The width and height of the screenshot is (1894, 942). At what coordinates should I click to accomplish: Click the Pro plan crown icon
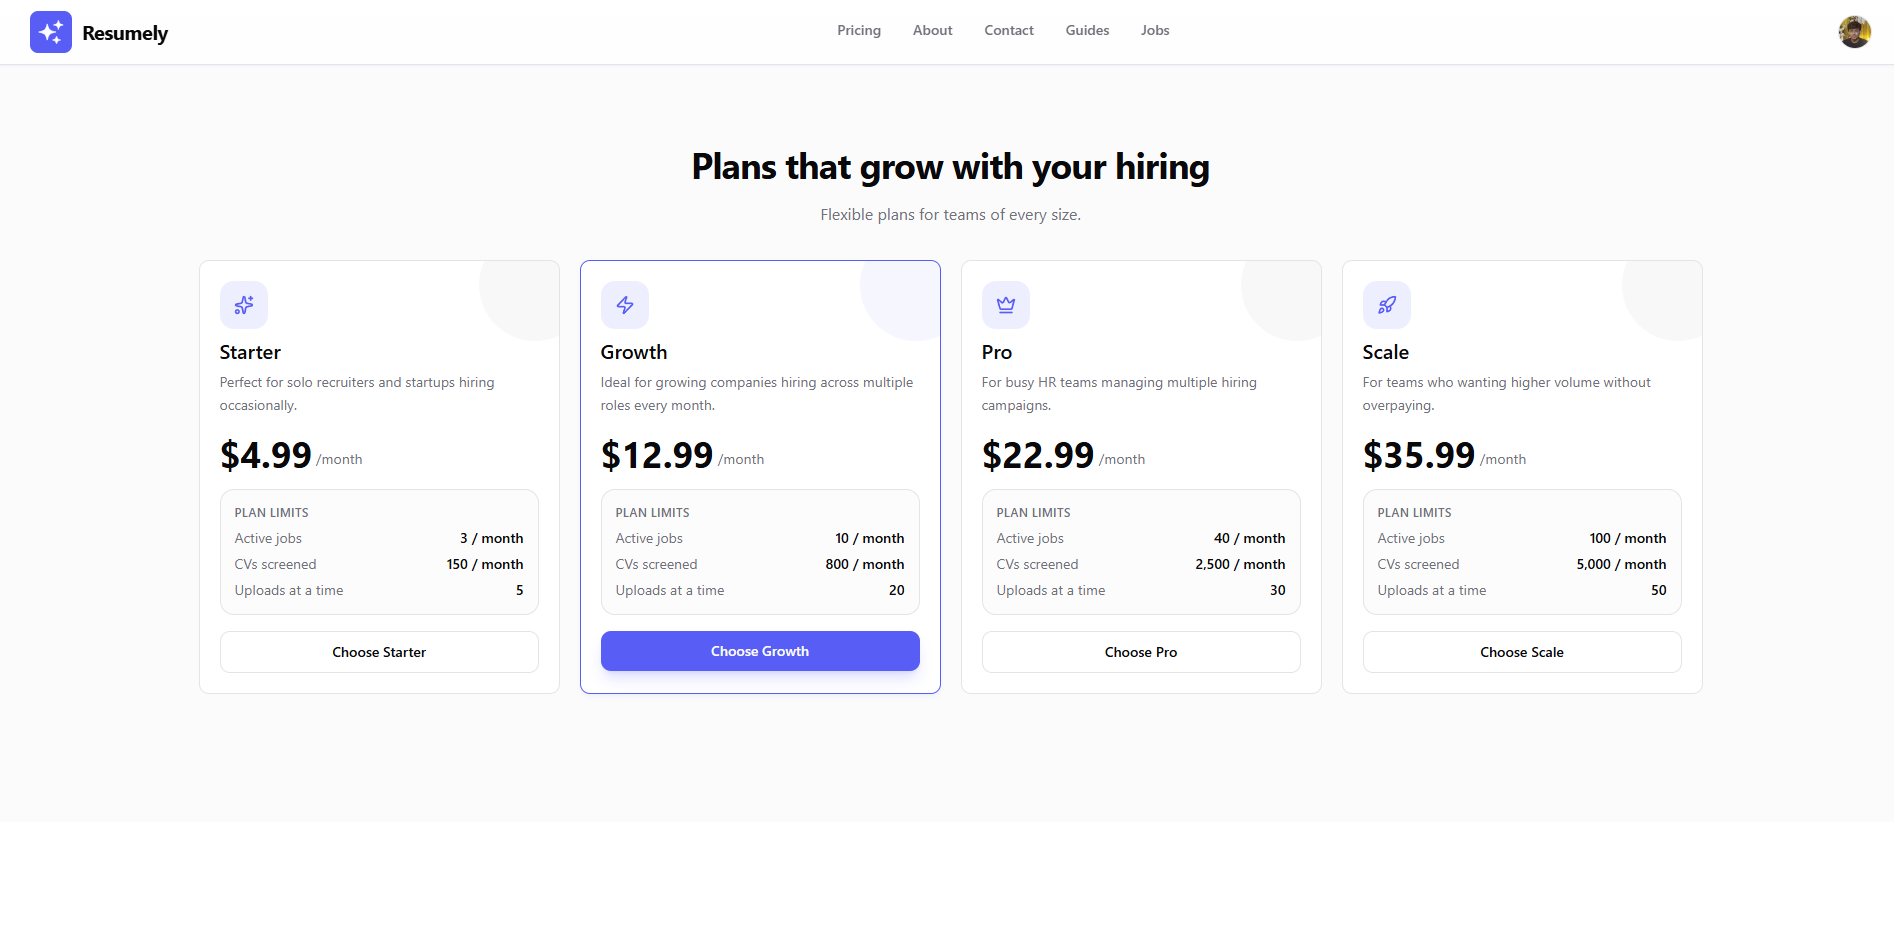[1006, 305]
